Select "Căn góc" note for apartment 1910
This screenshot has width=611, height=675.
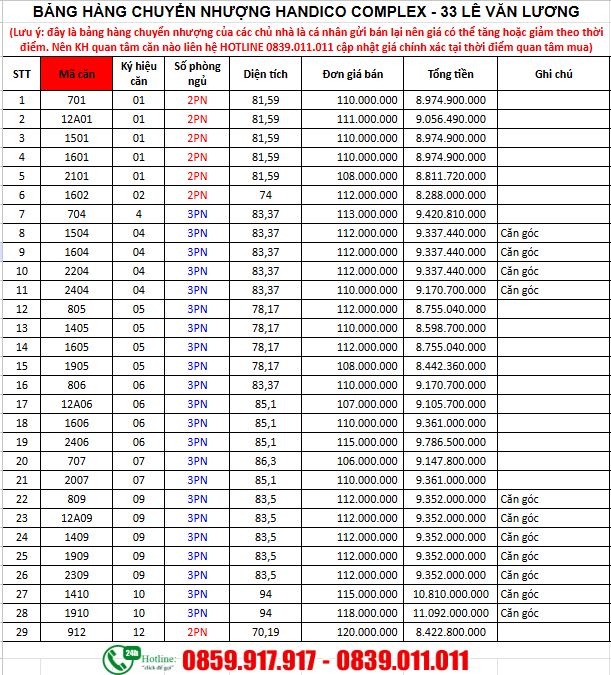[x=520, y=613]
